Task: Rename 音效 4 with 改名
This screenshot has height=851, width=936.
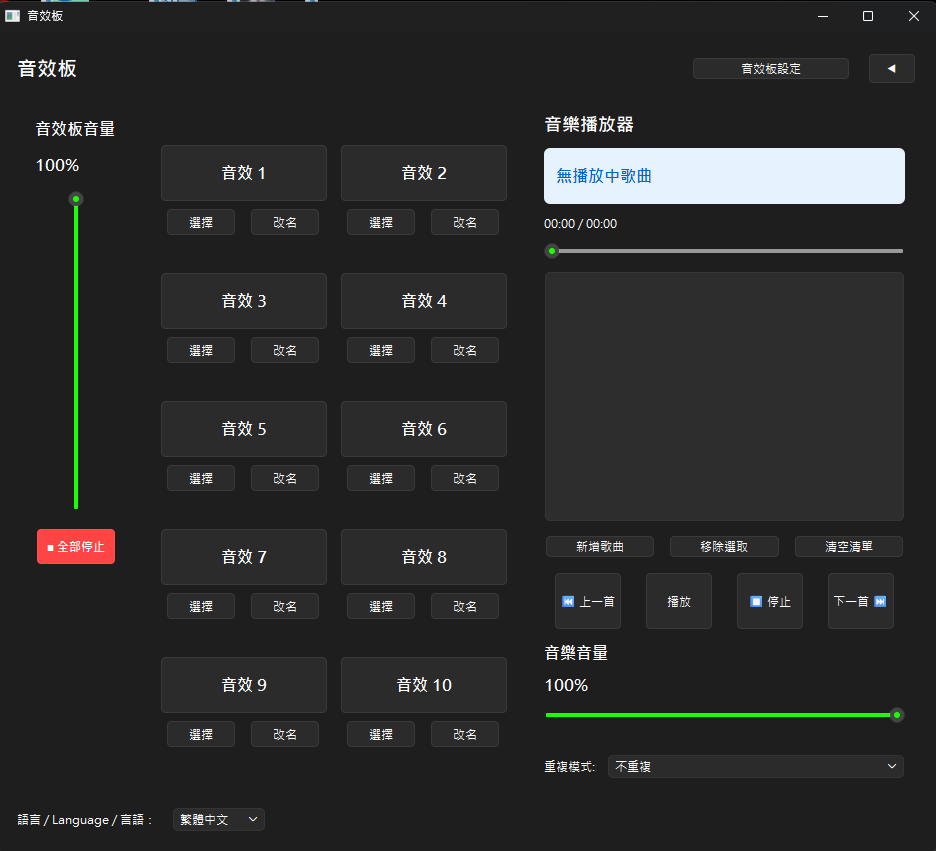Action: (464, 350)
